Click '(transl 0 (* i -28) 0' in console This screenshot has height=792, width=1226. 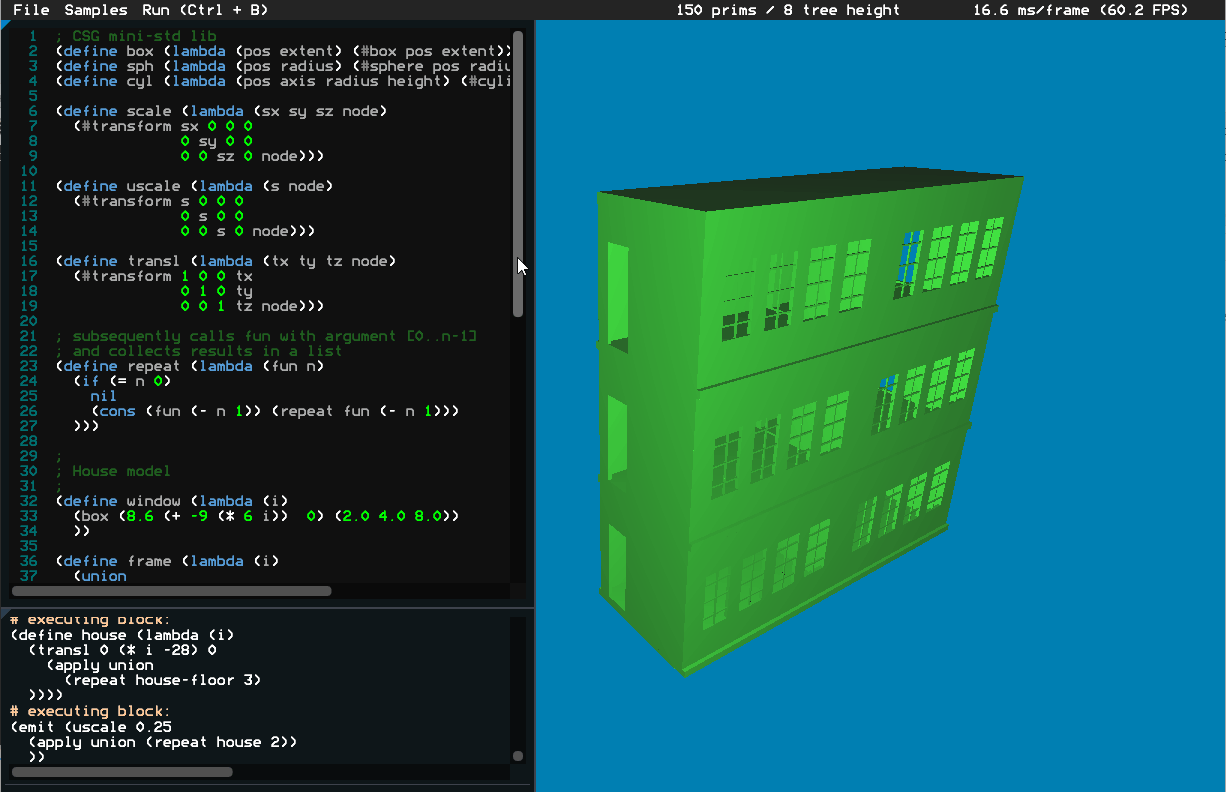pyautogui.click(x=122, y=650)
